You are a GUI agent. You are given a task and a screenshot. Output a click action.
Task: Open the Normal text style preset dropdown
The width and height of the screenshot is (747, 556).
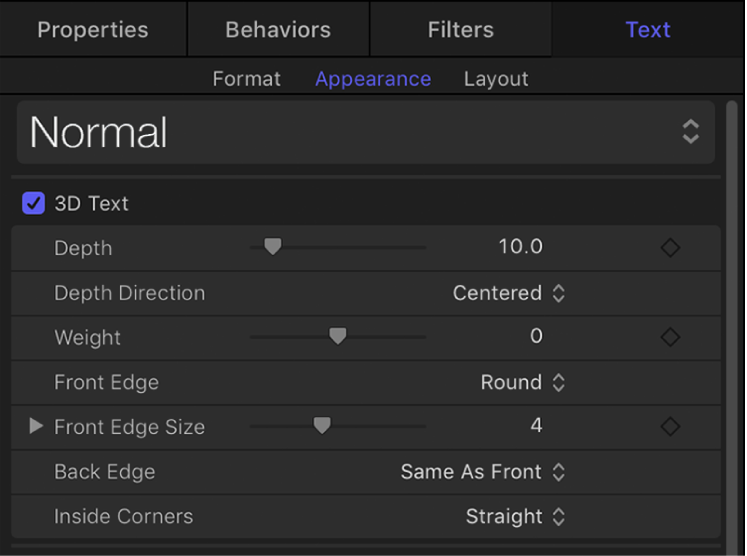366,132
